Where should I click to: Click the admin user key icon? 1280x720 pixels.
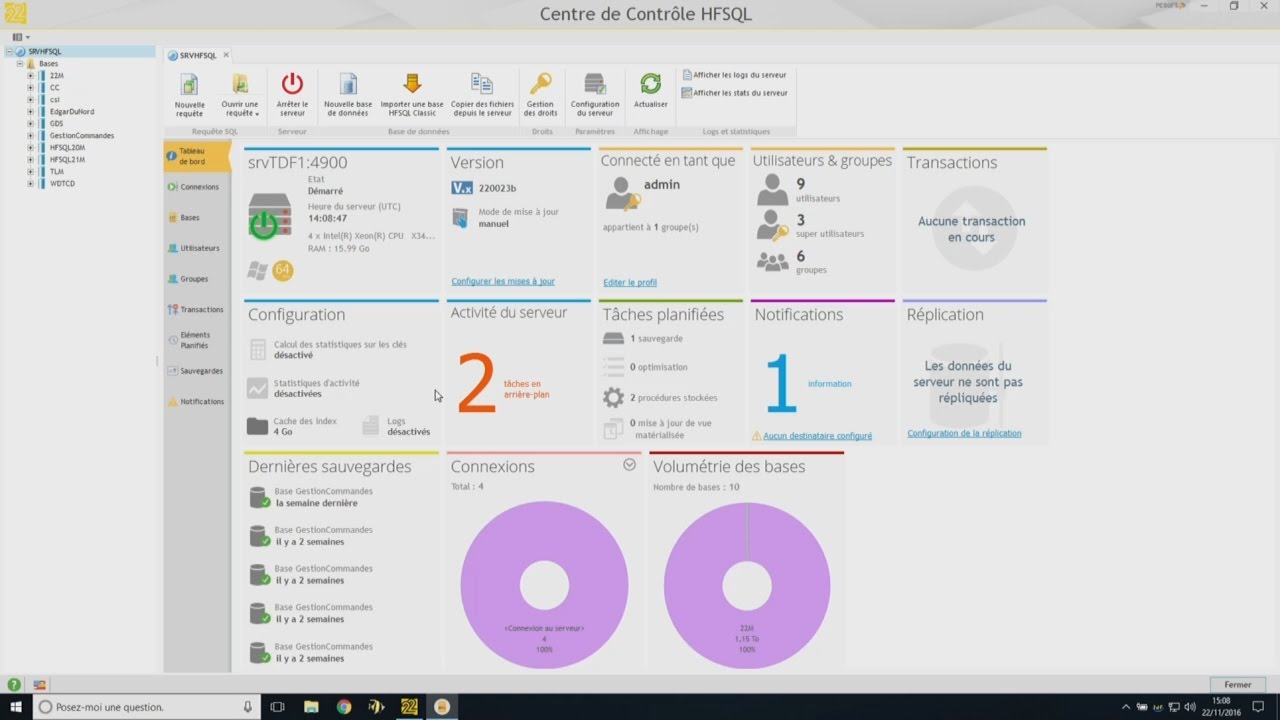click(623, 193)
